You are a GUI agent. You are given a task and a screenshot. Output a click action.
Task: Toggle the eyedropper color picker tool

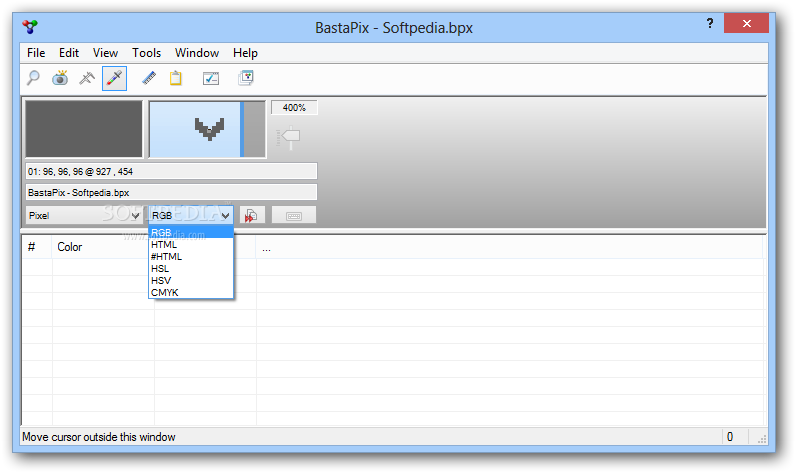pos(114,78)
